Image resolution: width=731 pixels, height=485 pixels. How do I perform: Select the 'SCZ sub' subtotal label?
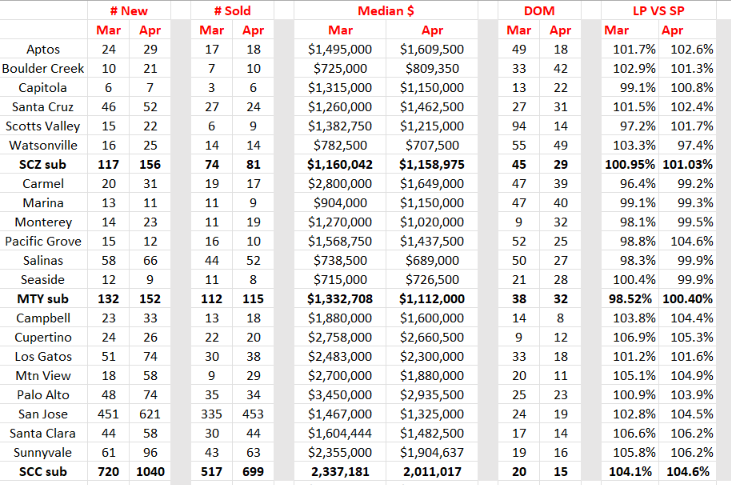(x=43, y=165)
